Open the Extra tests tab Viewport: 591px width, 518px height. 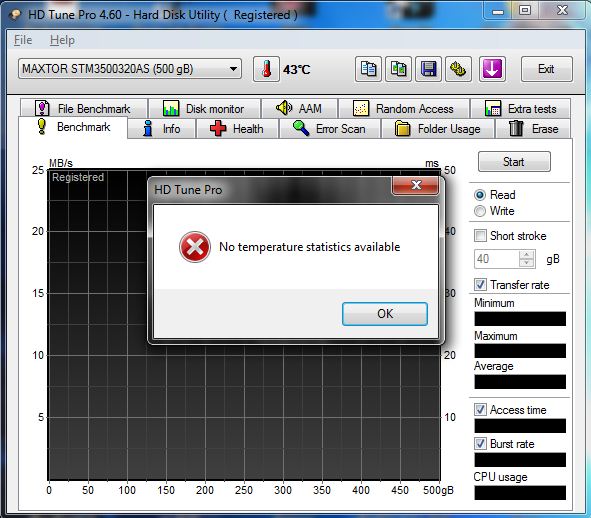(521, 109)
